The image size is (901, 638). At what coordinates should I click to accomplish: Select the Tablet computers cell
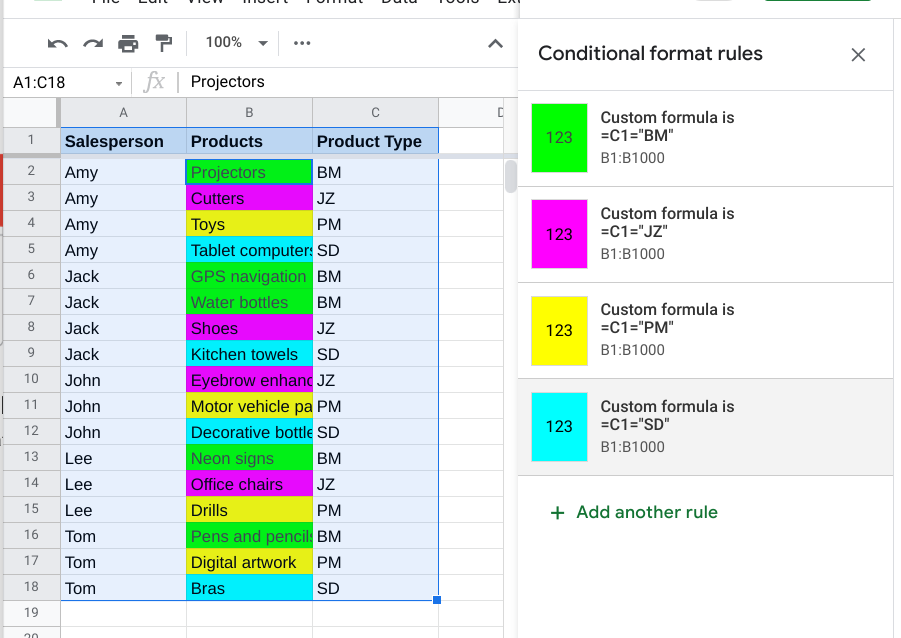(249, 250)
